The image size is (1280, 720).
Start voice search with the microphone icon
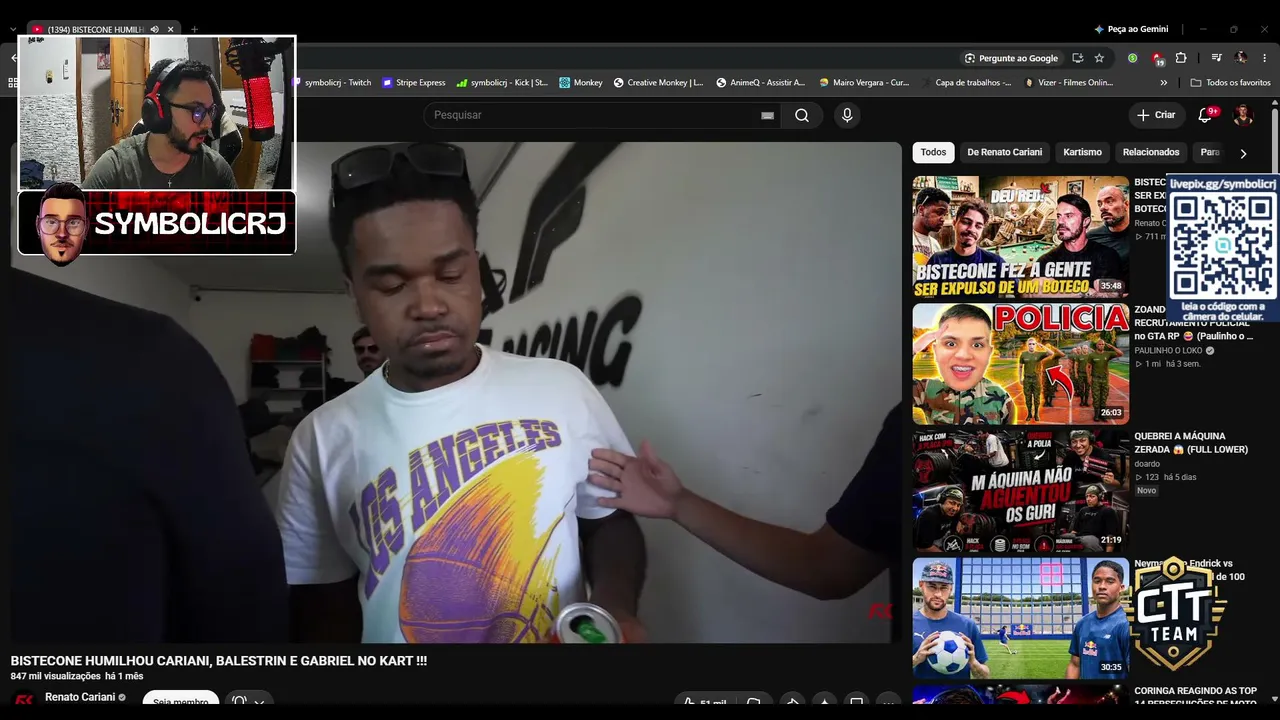[x=847, y=115]
